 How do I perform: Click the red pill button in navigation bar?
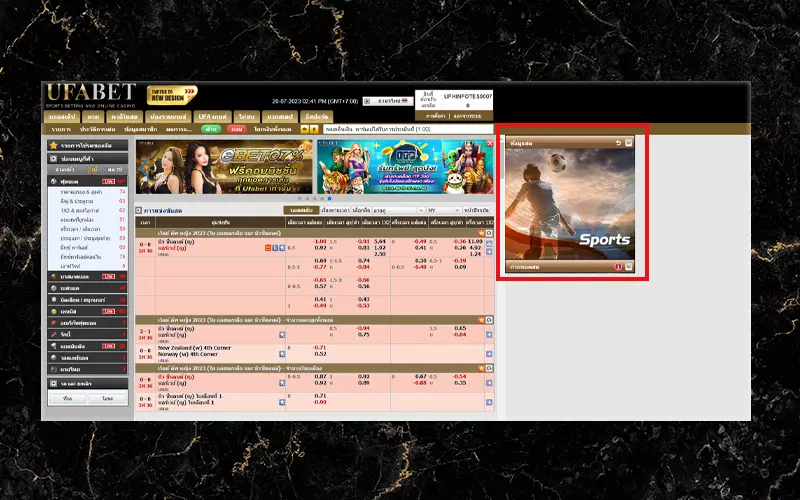point(236,129)
